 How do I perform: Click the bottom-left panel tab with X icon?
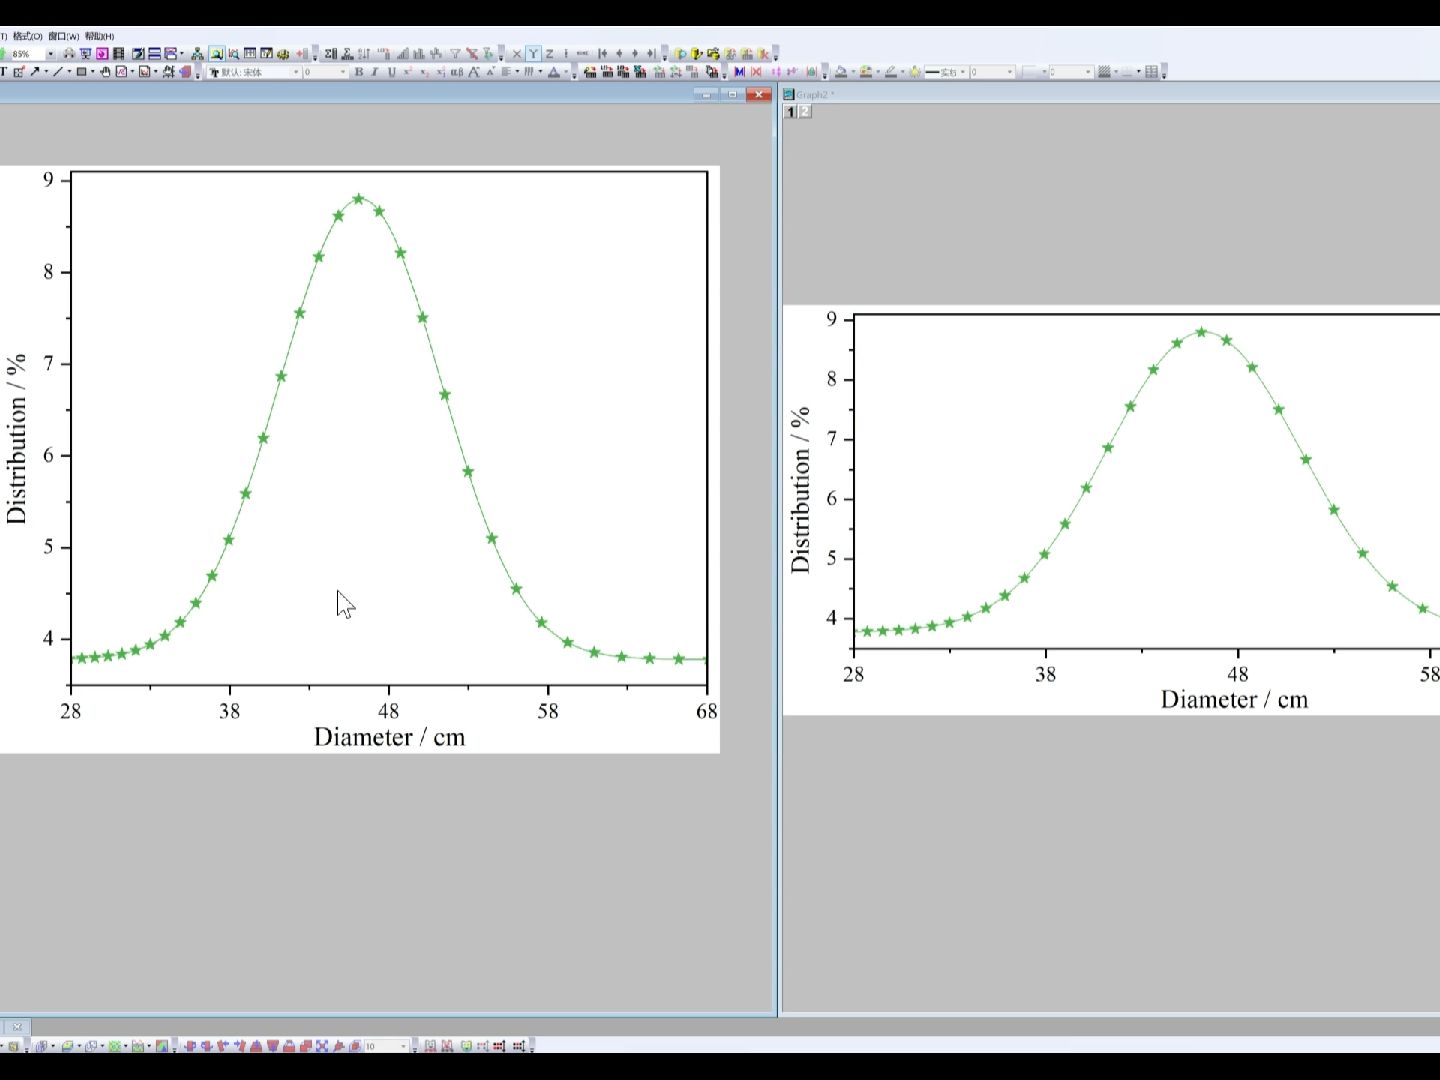(x=16, y=1026)
